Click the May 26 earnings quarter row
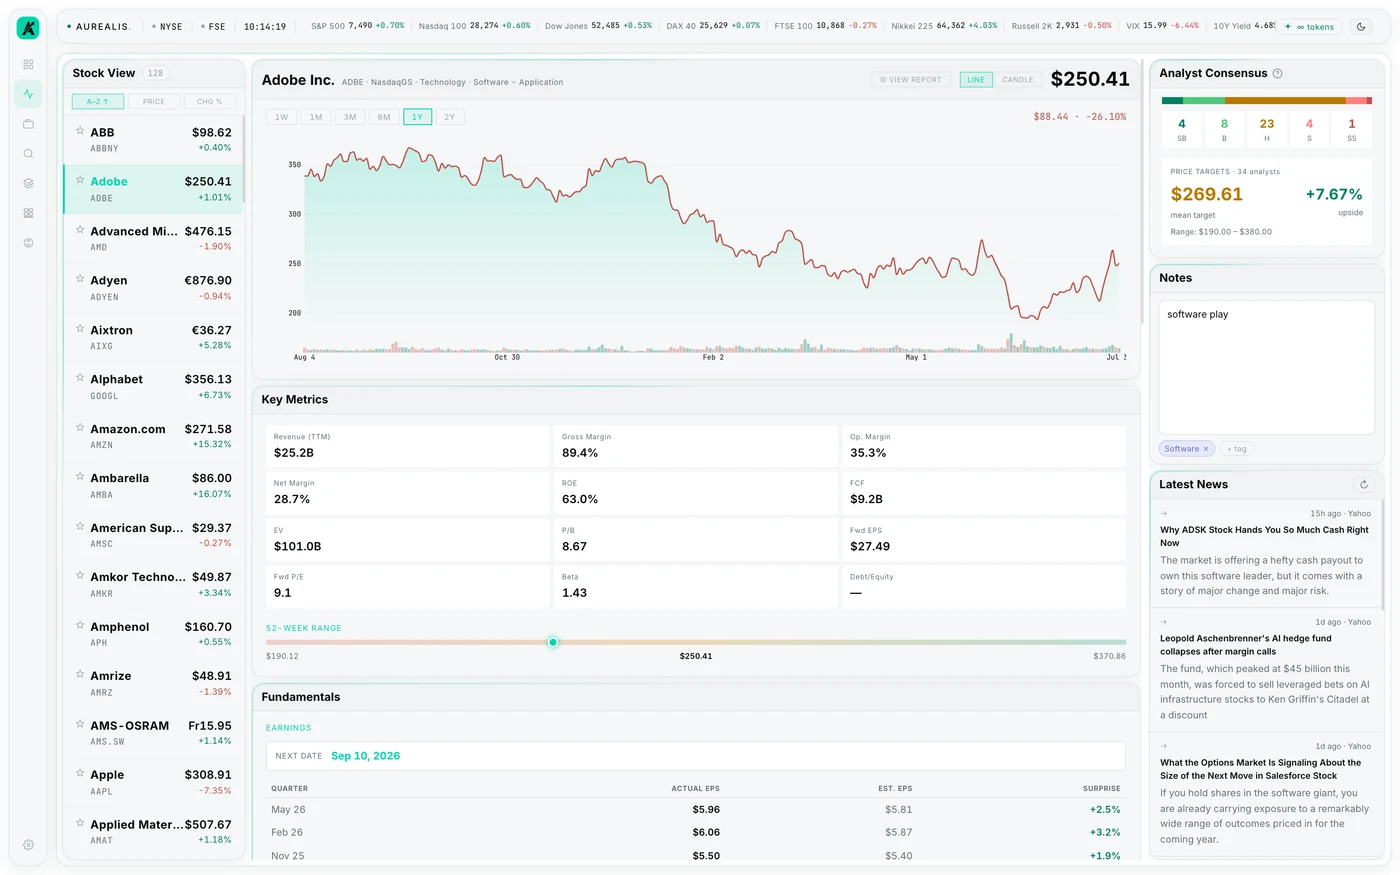 pos(696,809)
